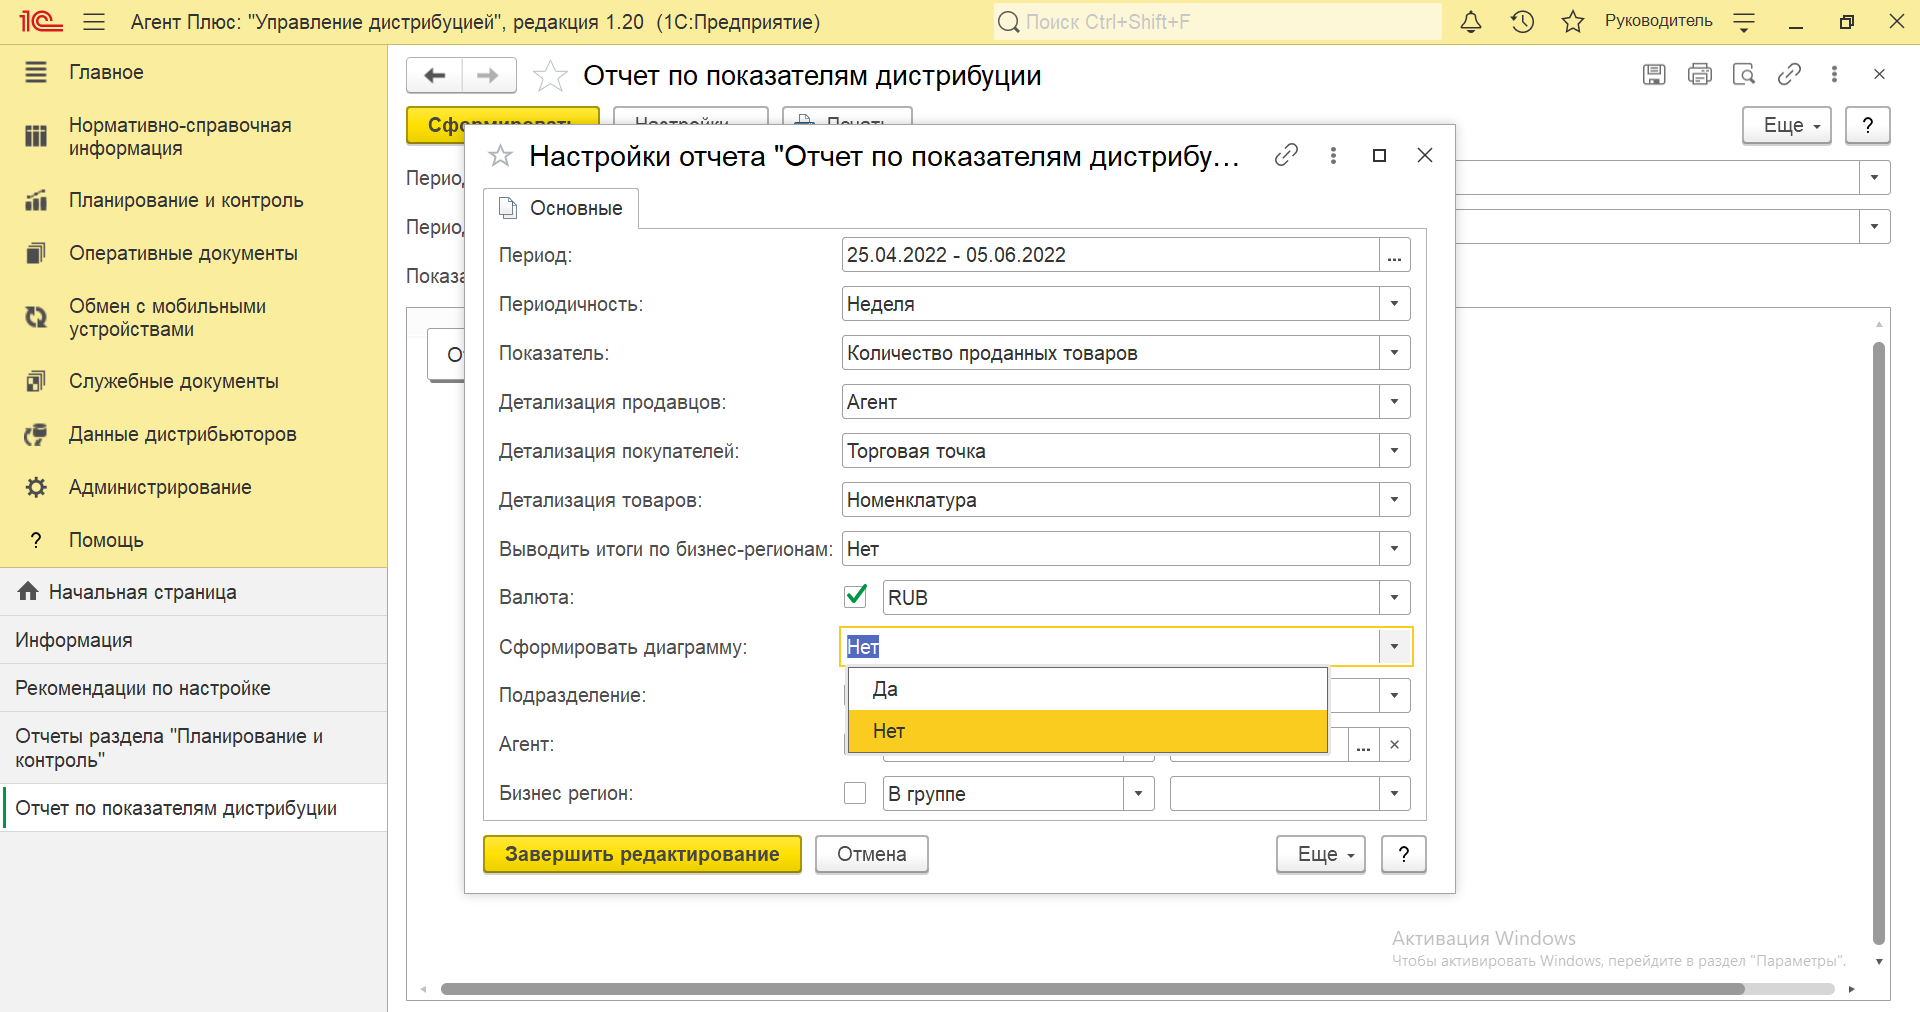Open service settings icon next to Руководитель
The height and width of the screenshot is (1012, 1920).
[x=1744, y=21]
